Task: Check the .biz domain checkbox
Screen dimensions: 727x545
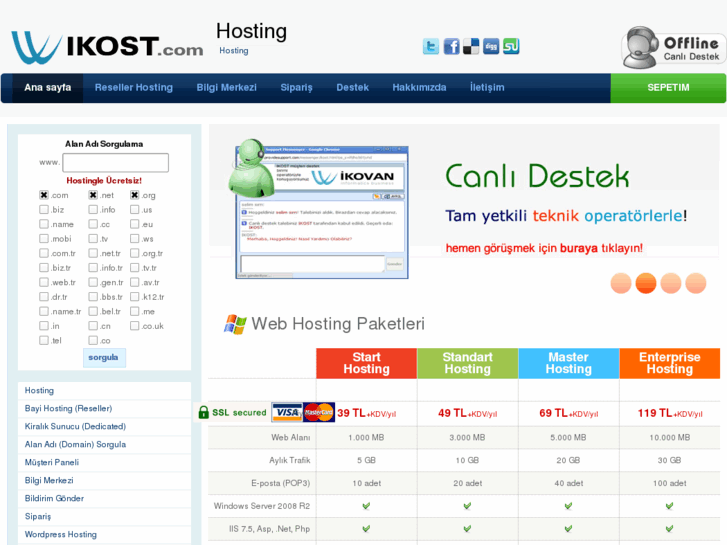Action: (x=44, y=210)
